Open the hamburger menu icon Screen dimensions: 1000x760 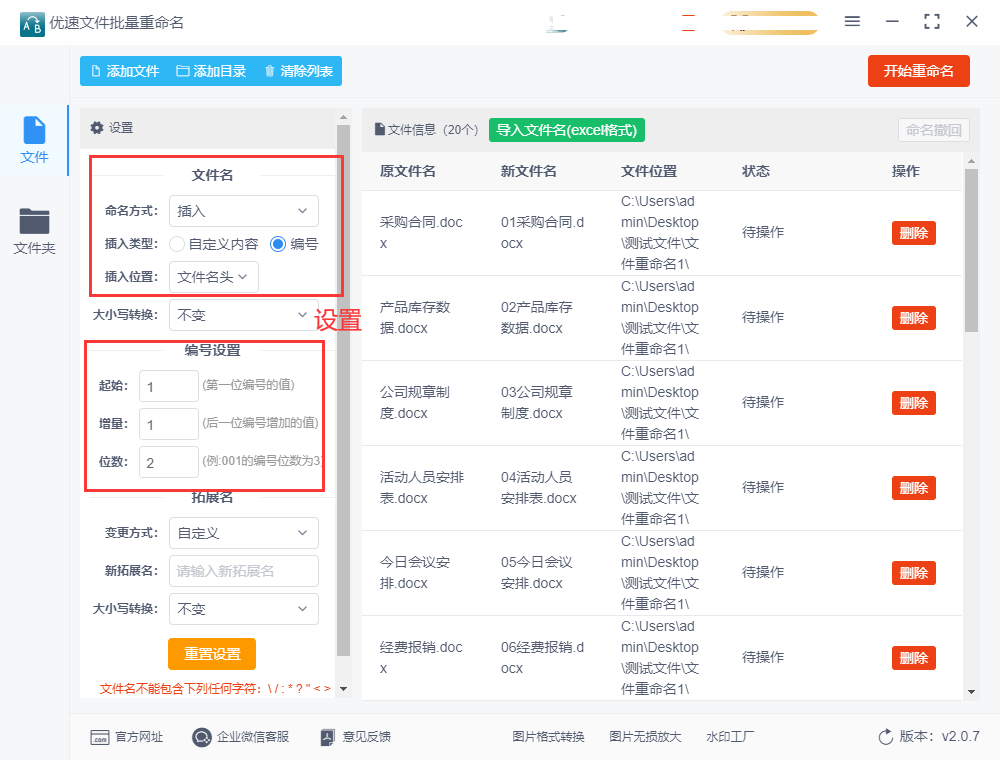852,22
